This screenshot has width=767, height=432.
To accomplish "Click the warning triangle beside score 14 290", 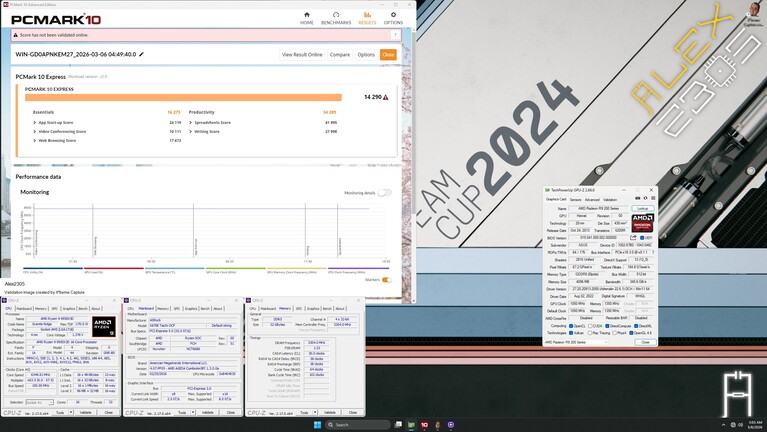I will coord(385,97).
